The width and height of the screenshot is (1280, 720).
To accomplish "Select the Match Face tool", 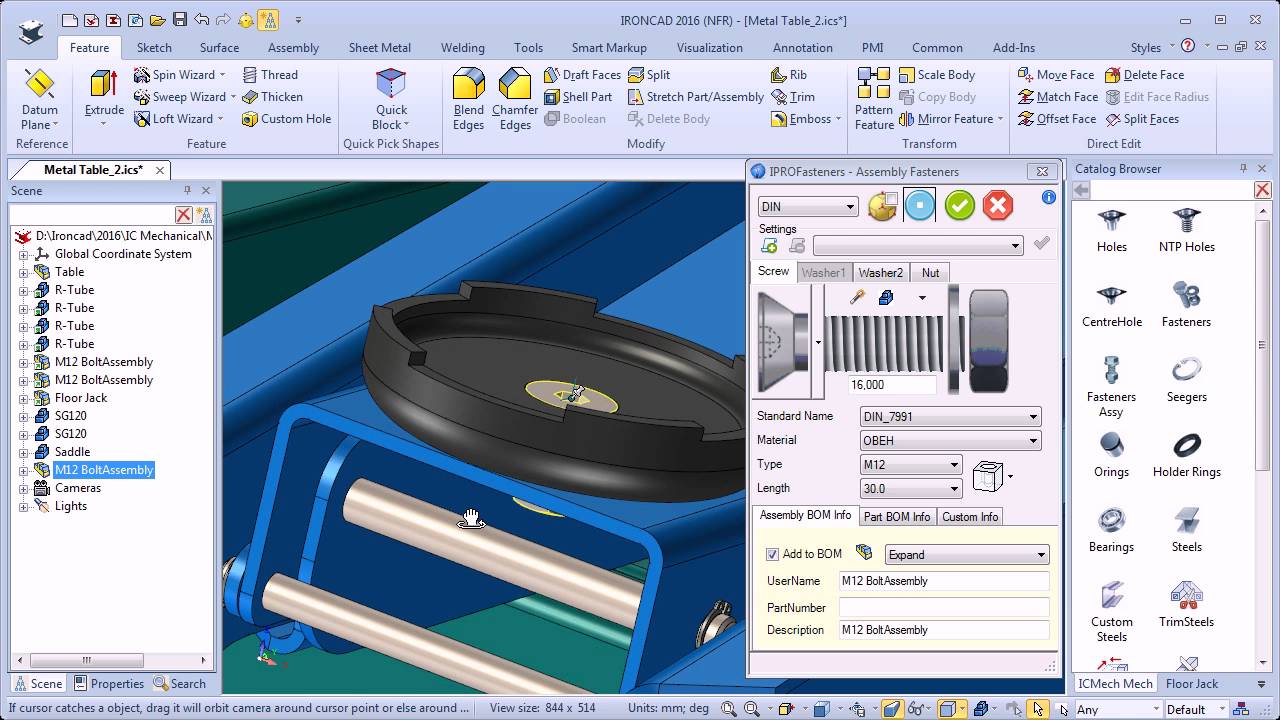I will [1058, 97].
